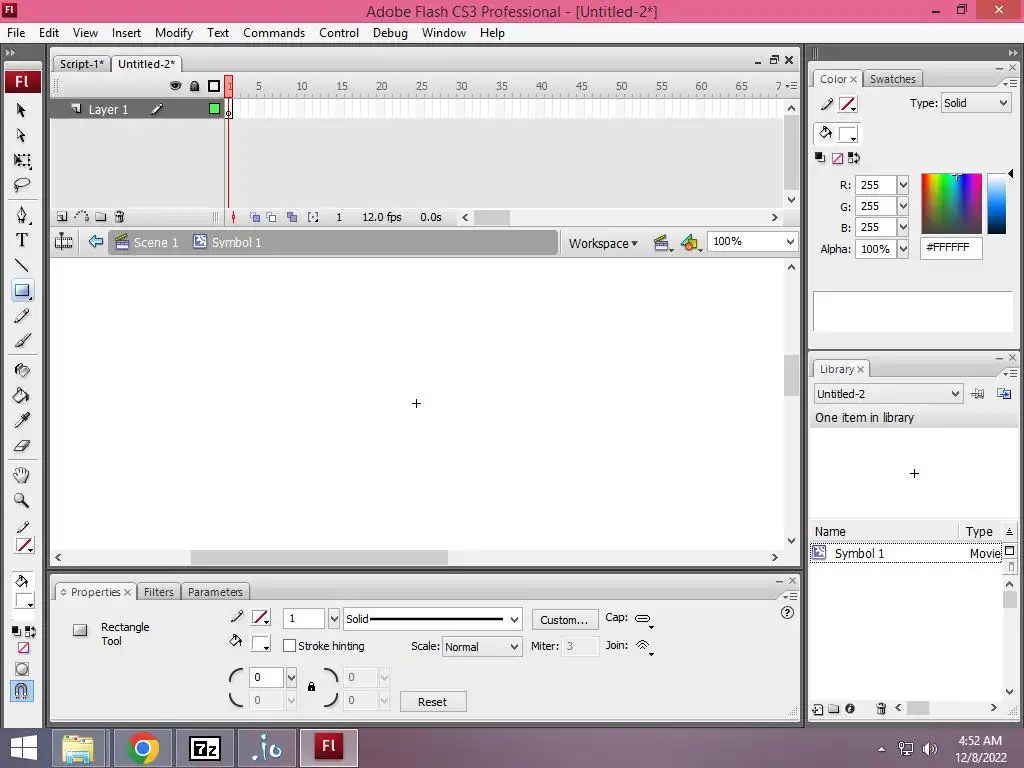Open the Cap style dropdown
The image size is (1024, 768).
tap(644, 619)
